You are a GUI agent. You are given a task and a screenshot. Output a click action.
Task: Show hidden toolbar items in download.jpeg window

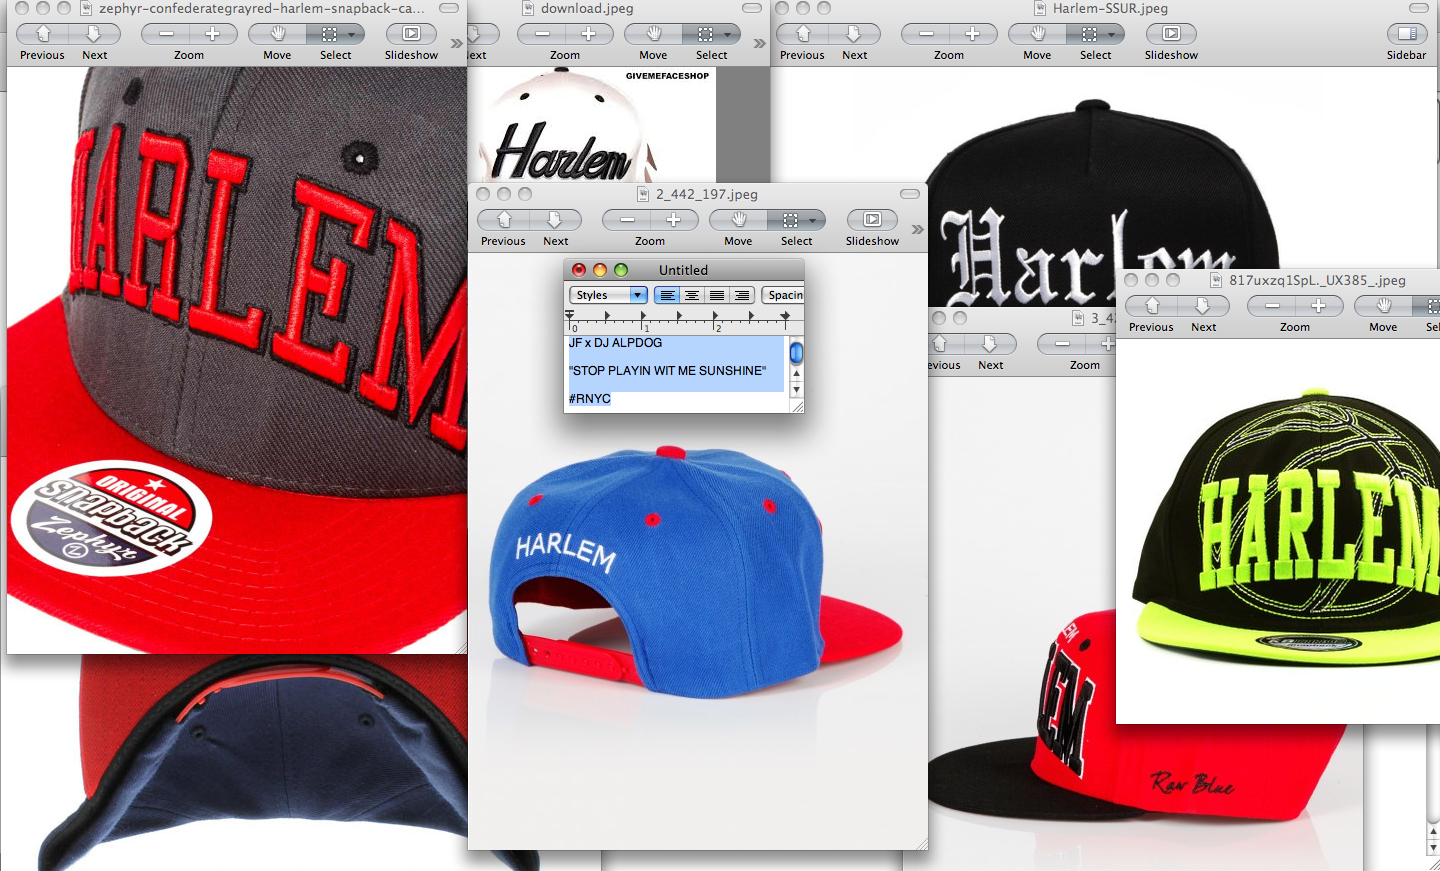tap(759, 44)
